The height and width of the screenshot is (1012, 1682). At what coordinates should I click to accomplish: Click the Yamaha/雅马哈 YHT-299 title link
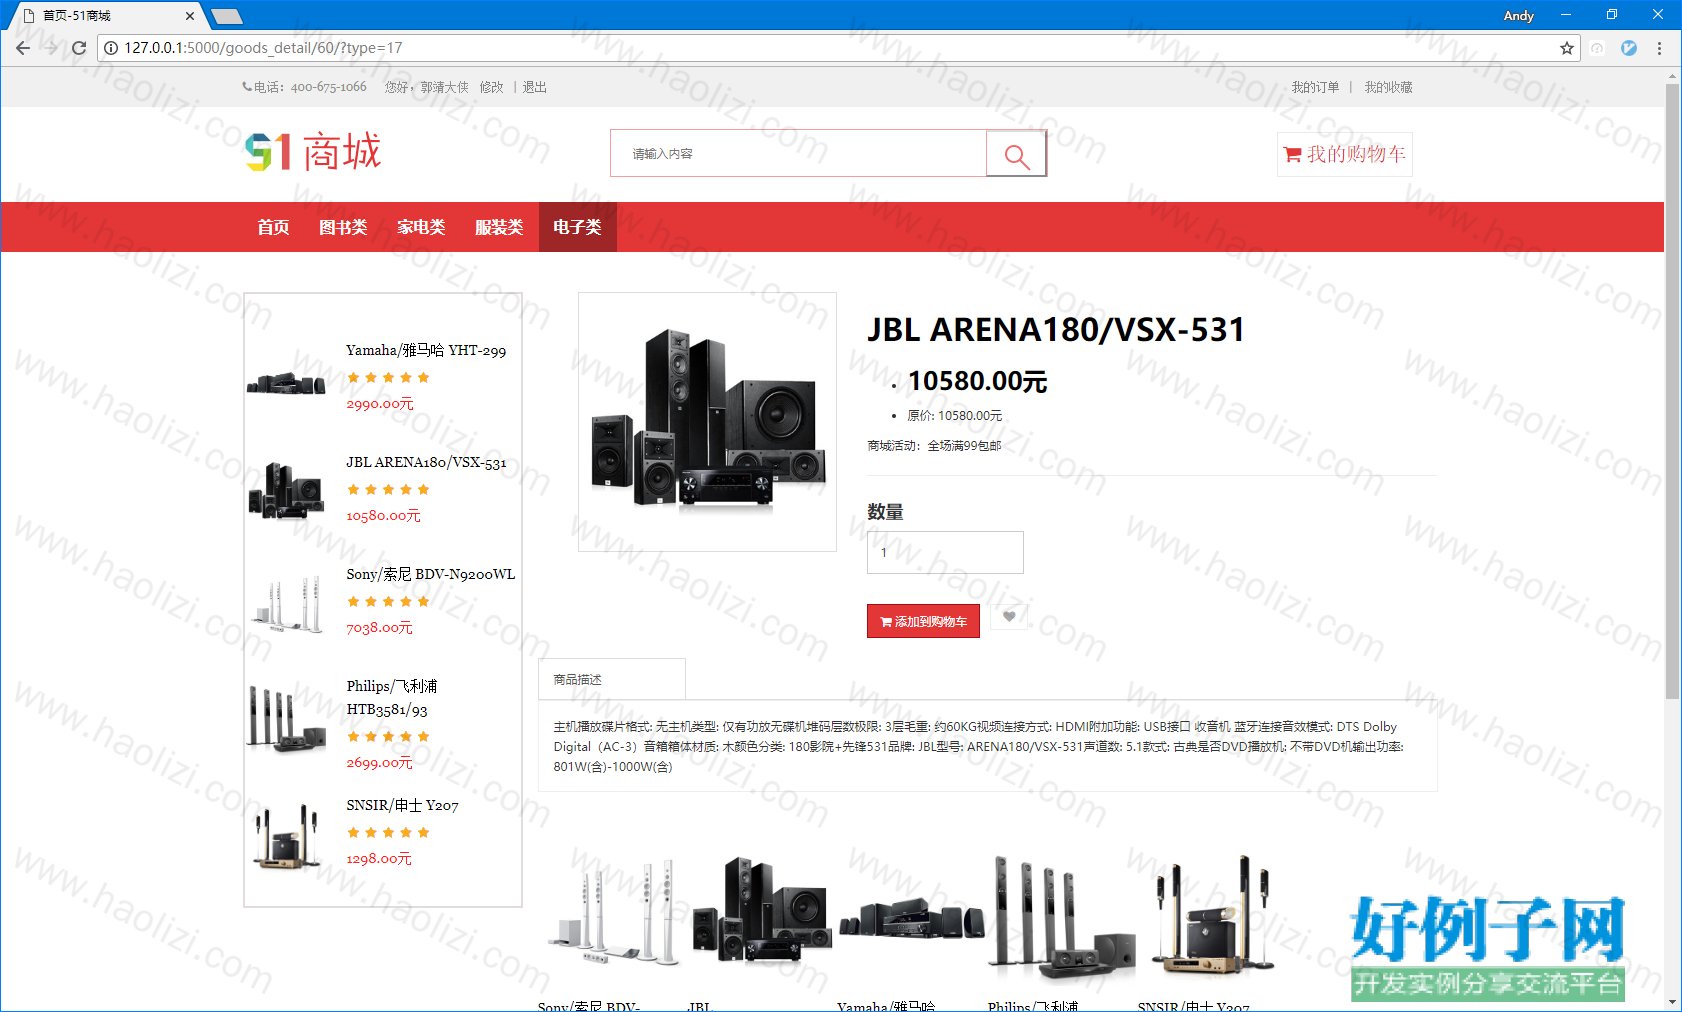tap(426, 350)
